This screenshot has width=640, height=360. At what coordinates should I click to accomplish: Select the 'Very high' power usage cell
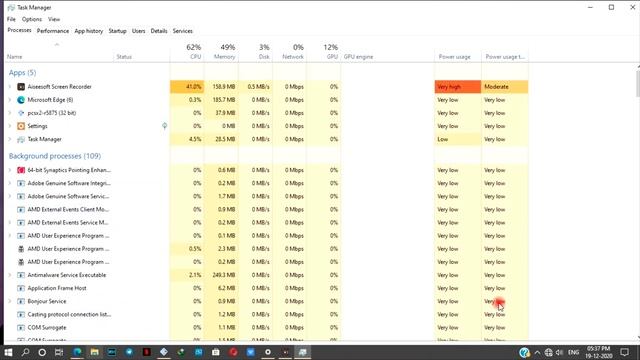[x=458, y=87]
